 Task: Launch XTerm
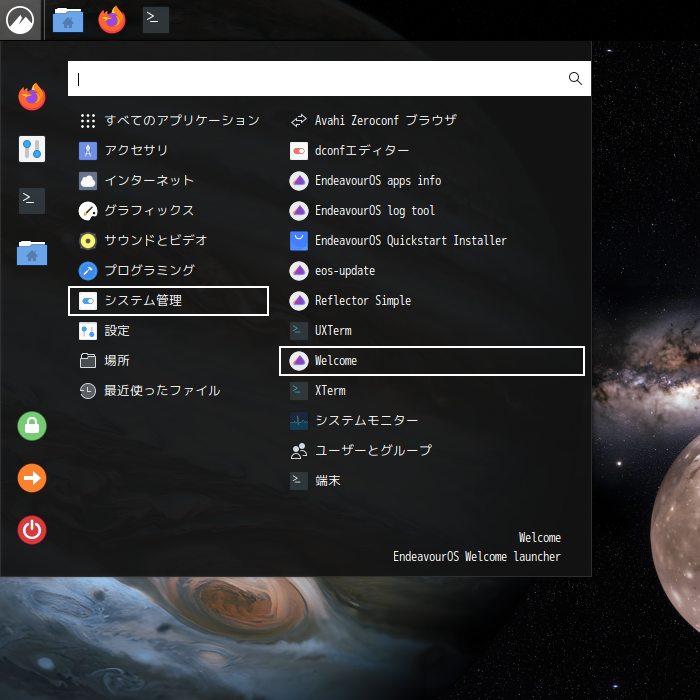pos(432,391)
